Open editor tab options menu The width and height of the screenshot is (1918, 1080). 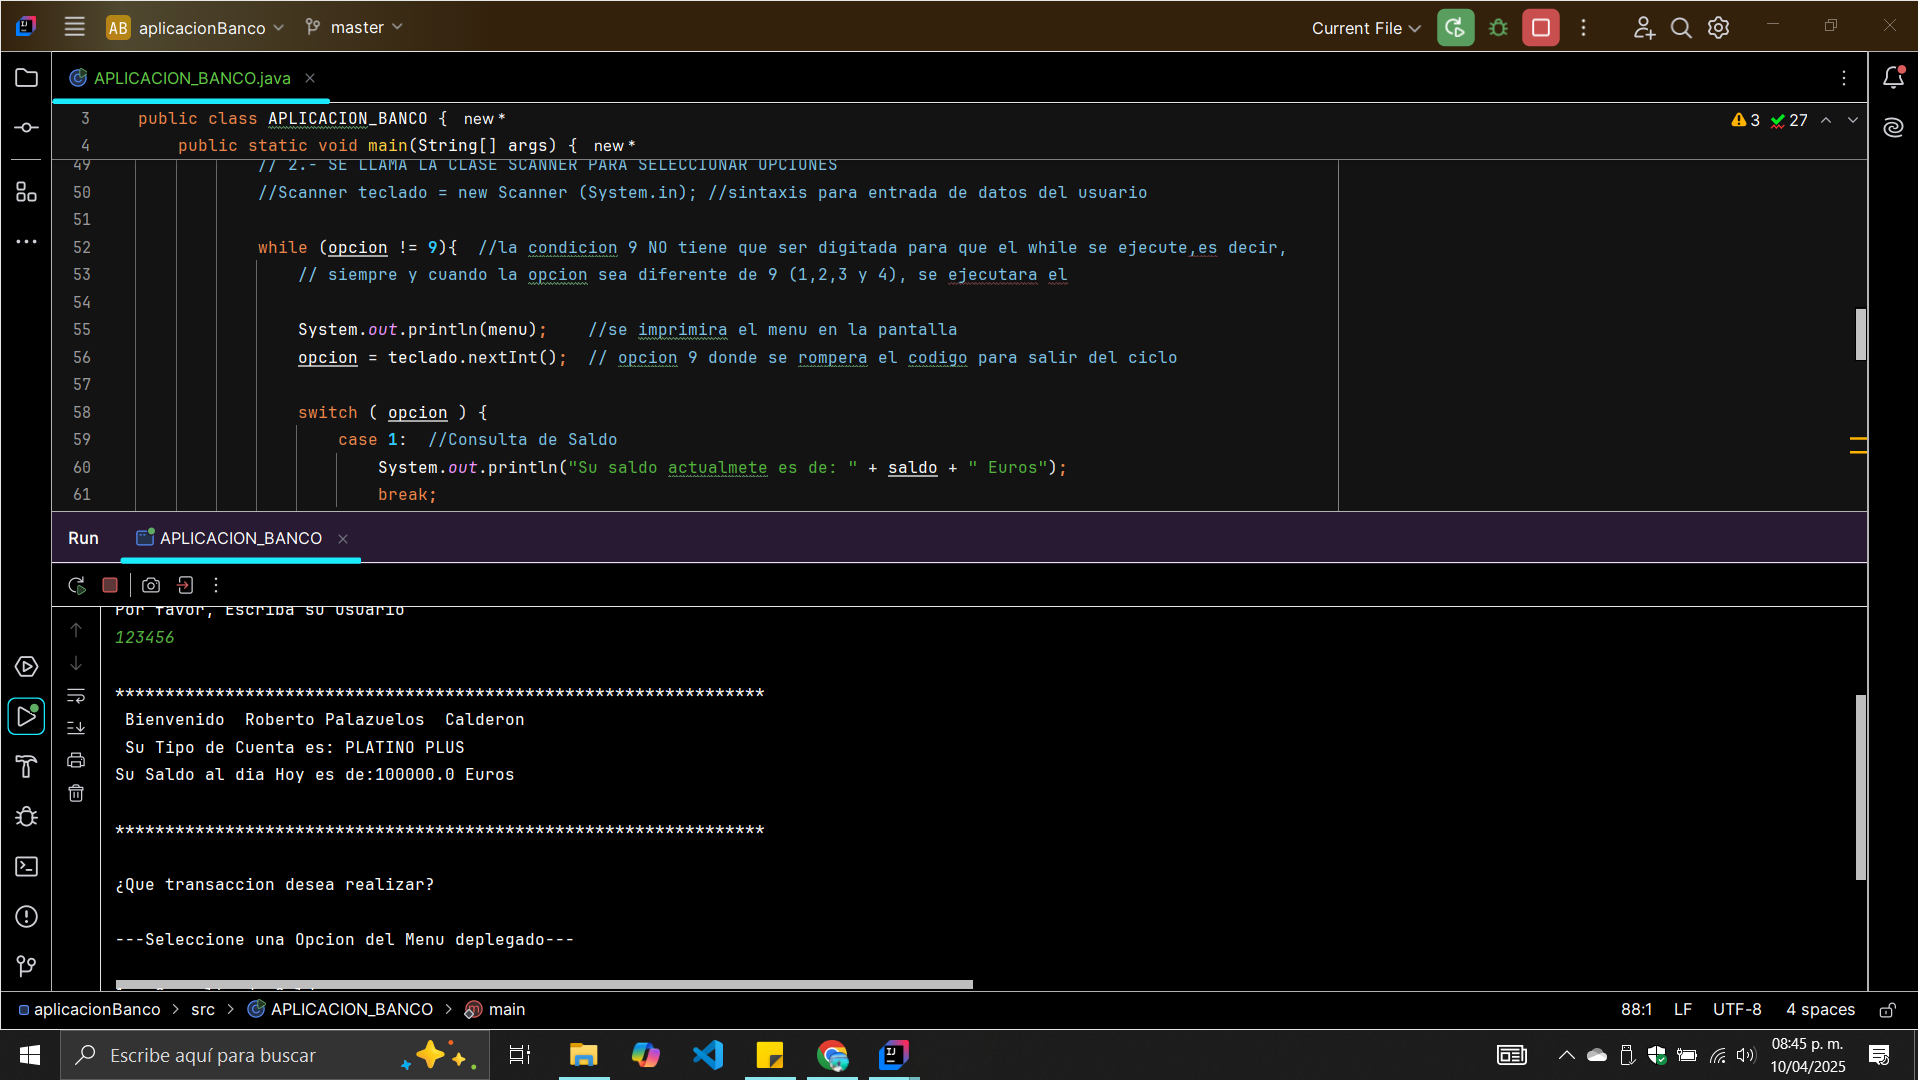[1844, 78]
